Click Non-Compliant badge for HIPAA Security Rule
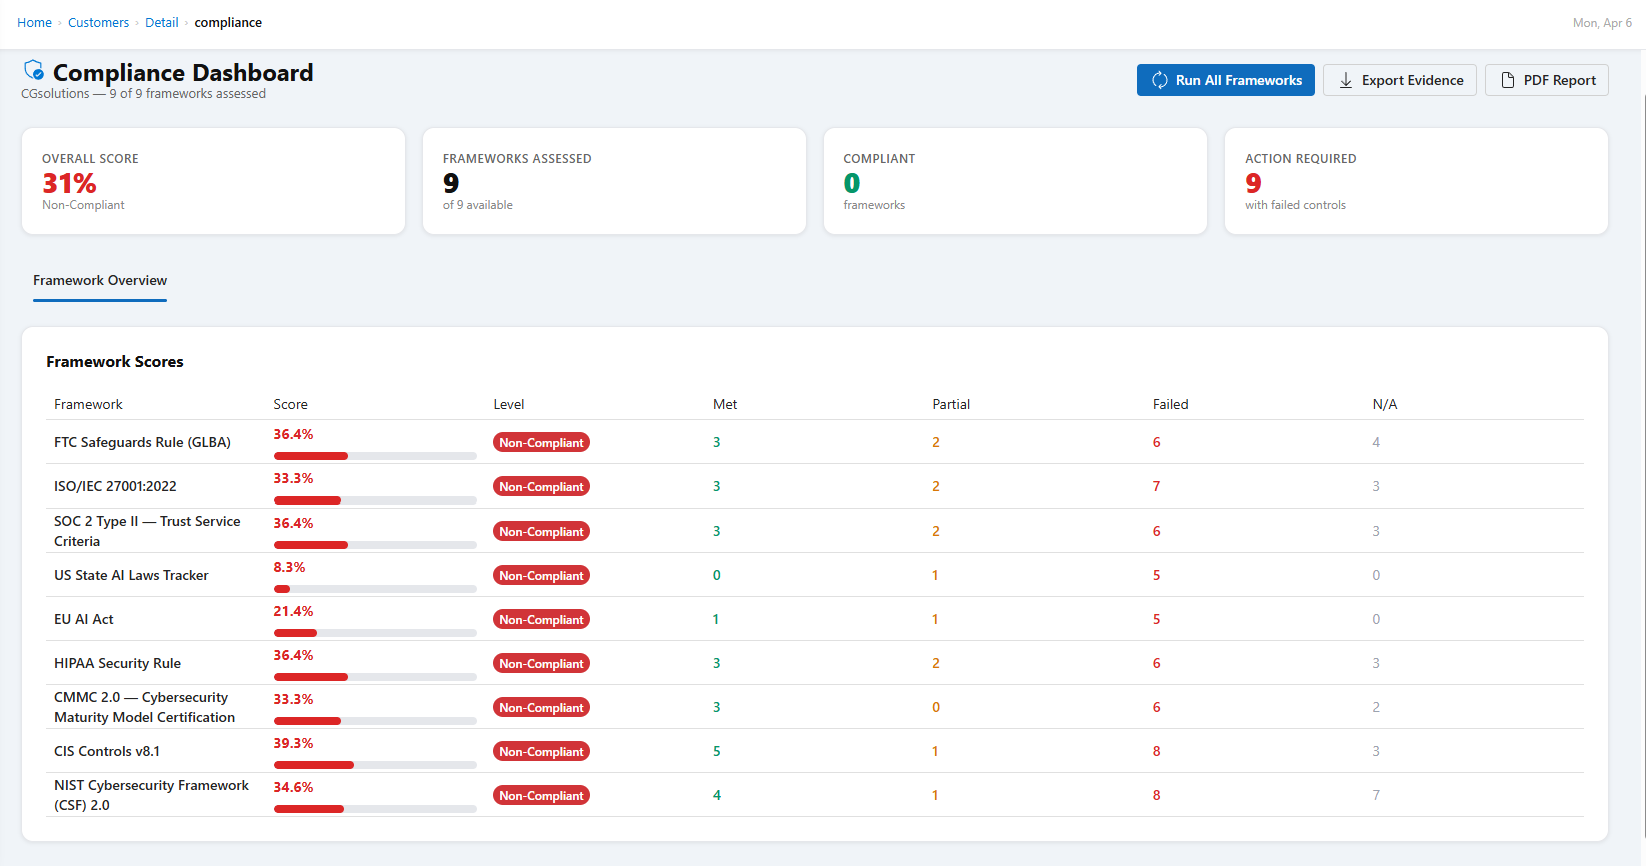The image size is (1646, 866). point(541,663)
